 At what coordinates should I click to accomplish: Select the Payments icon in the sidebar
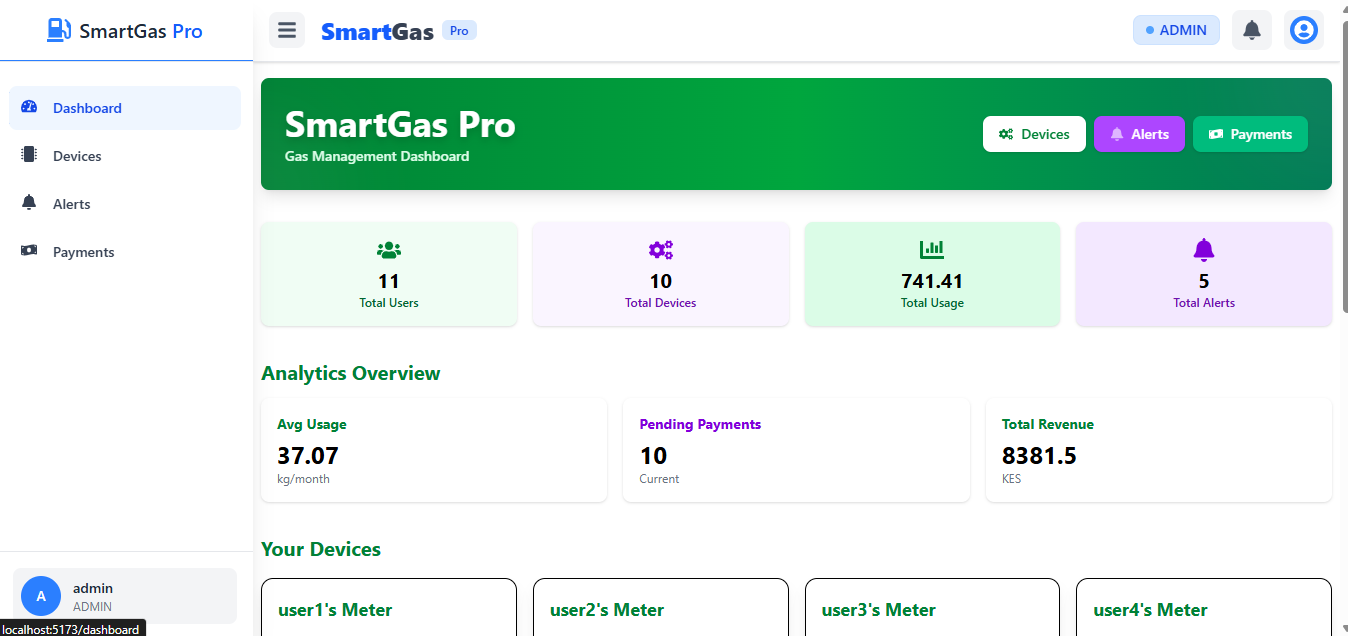point(29,251)
